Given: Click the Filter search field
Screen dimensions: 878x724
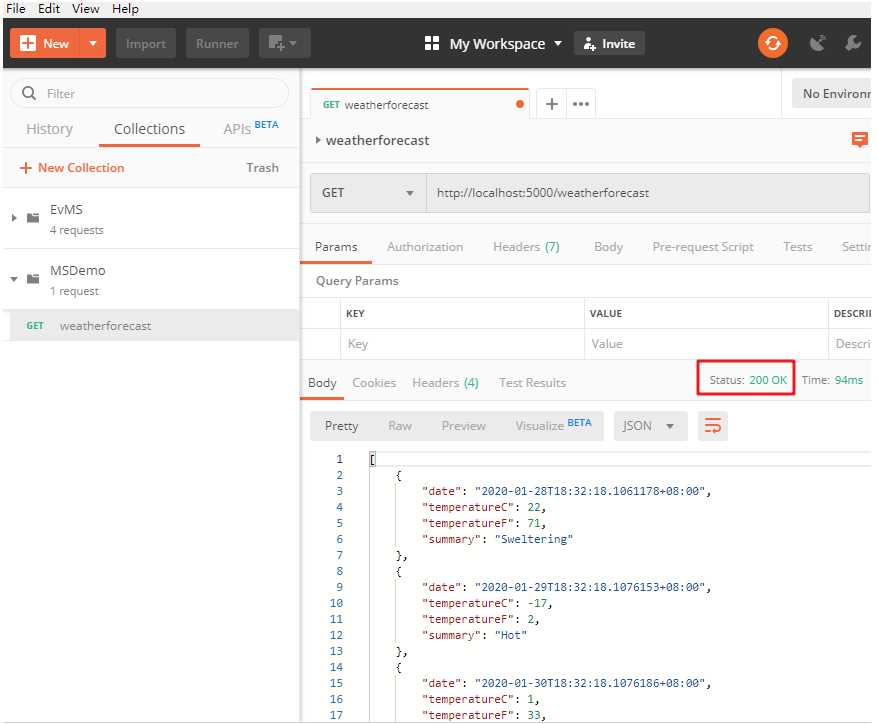Looking at the screenshot, I should [150, 94].
